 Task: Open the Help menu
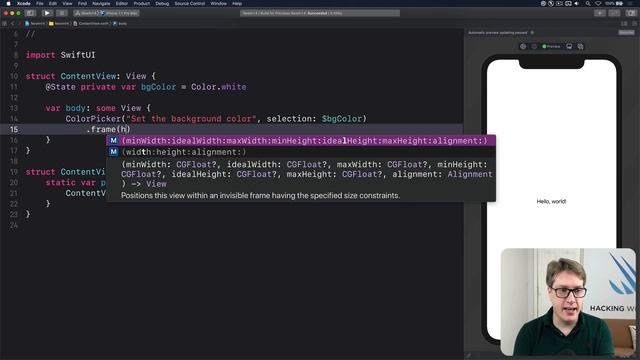pyautogui.click(x=237, y=3)
